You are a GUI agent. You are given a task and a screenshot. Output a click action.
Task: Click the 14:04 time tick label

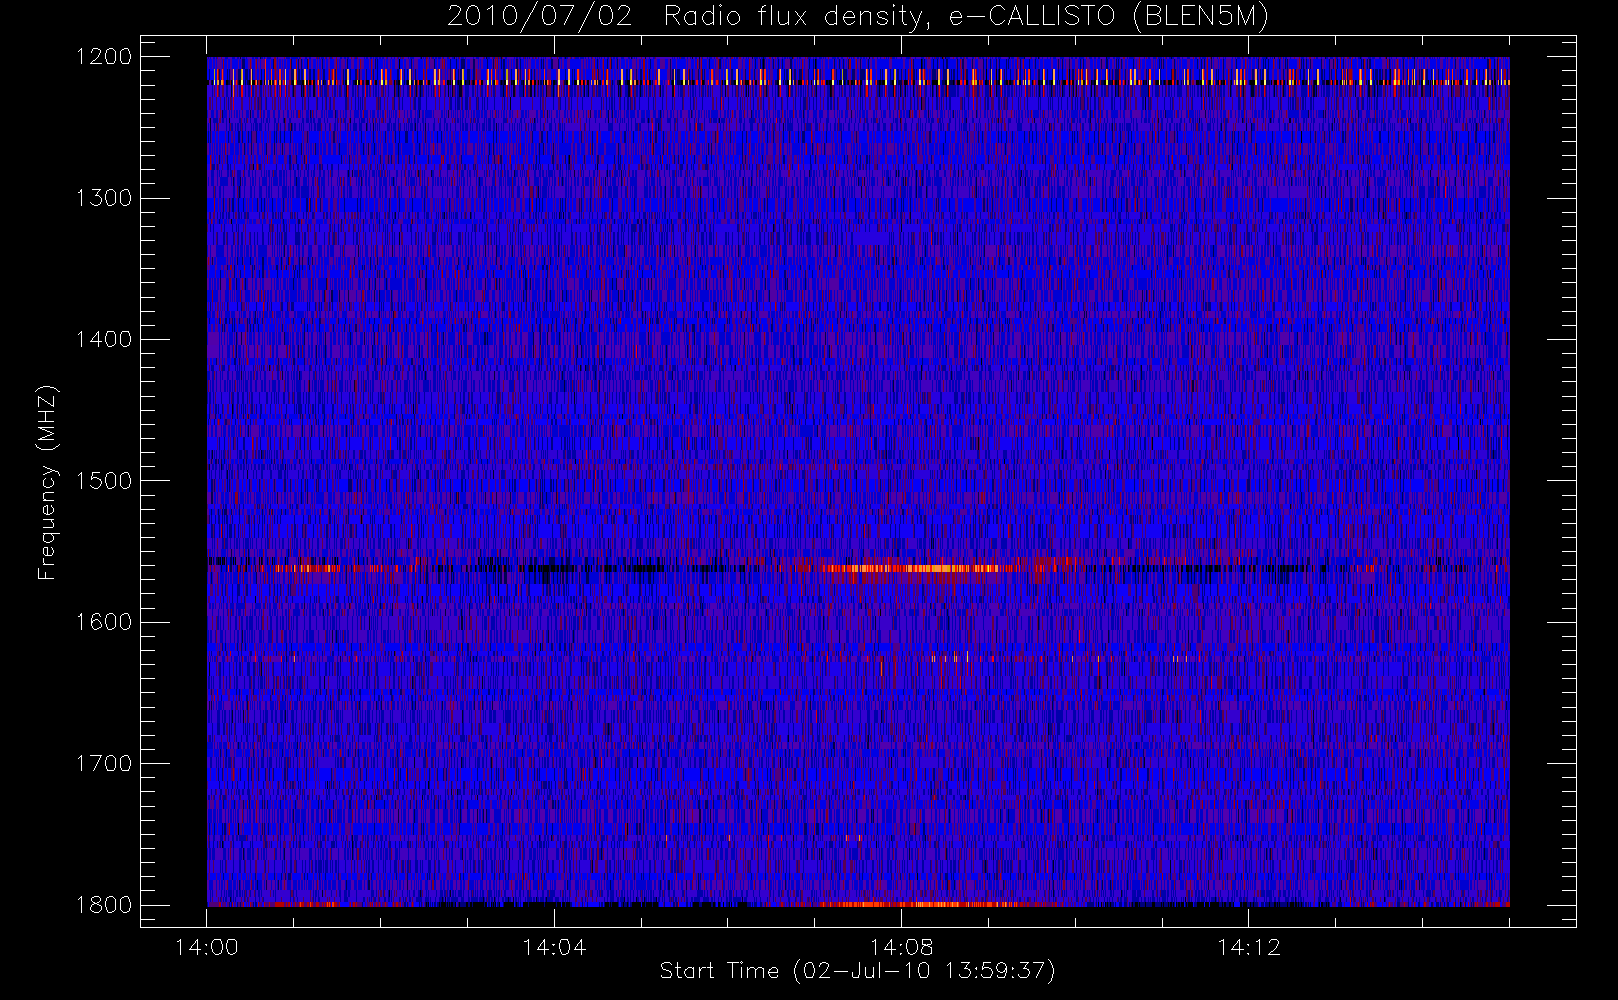click(554, 947)
